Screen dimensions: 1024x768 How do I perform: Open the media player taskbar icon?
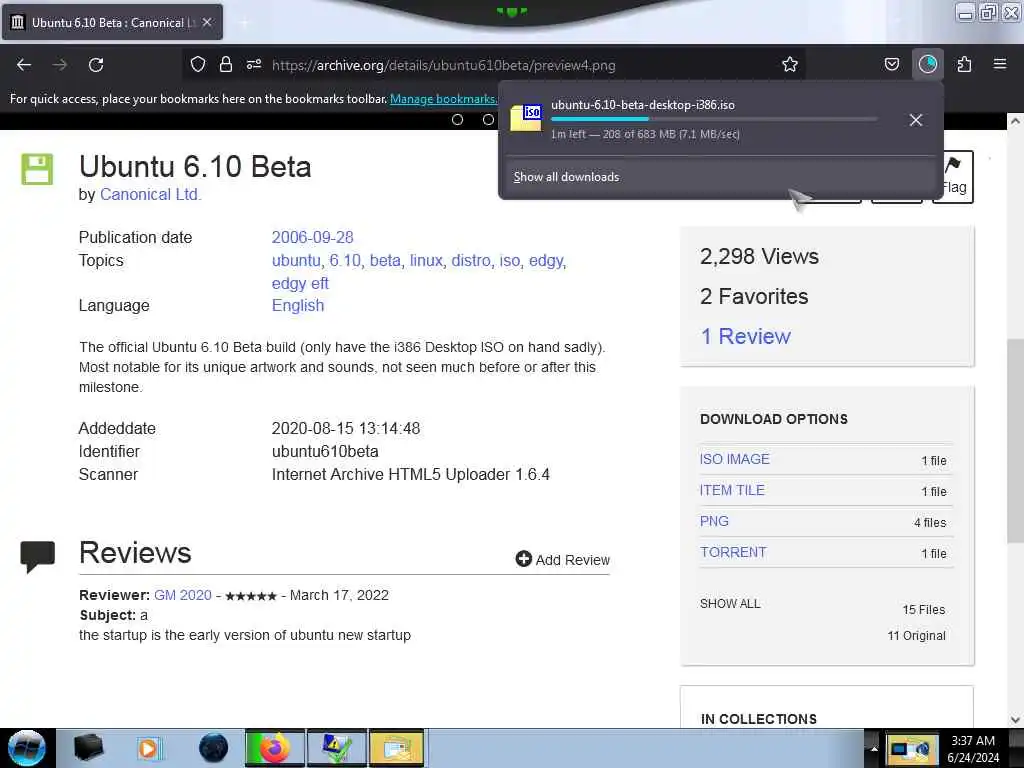[x=150, y=748]
